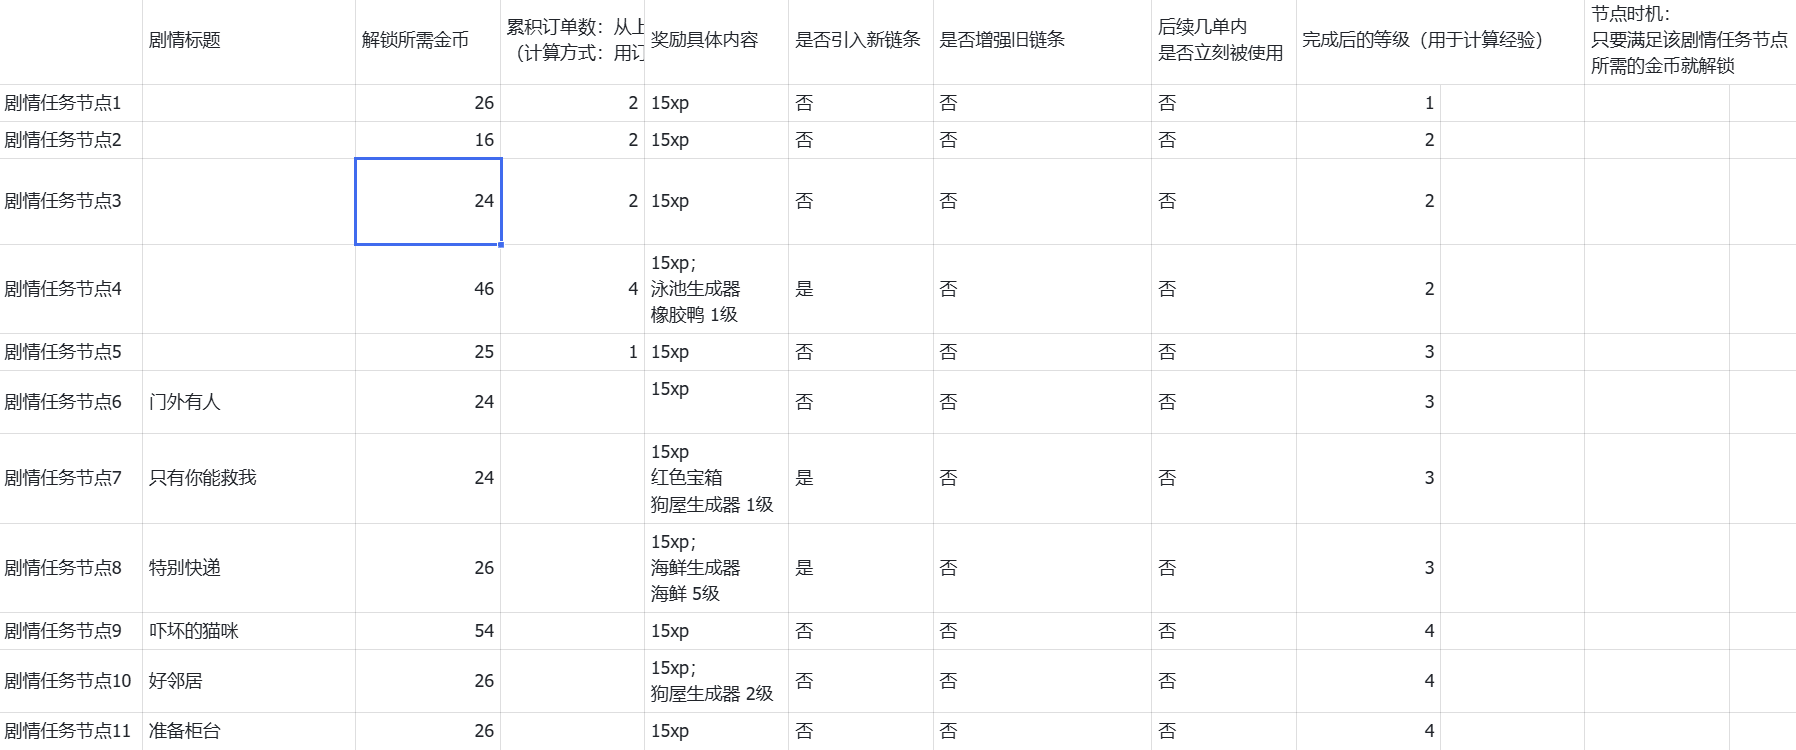Click the 解锁所需金币 column header

click(x=428, y=41)
